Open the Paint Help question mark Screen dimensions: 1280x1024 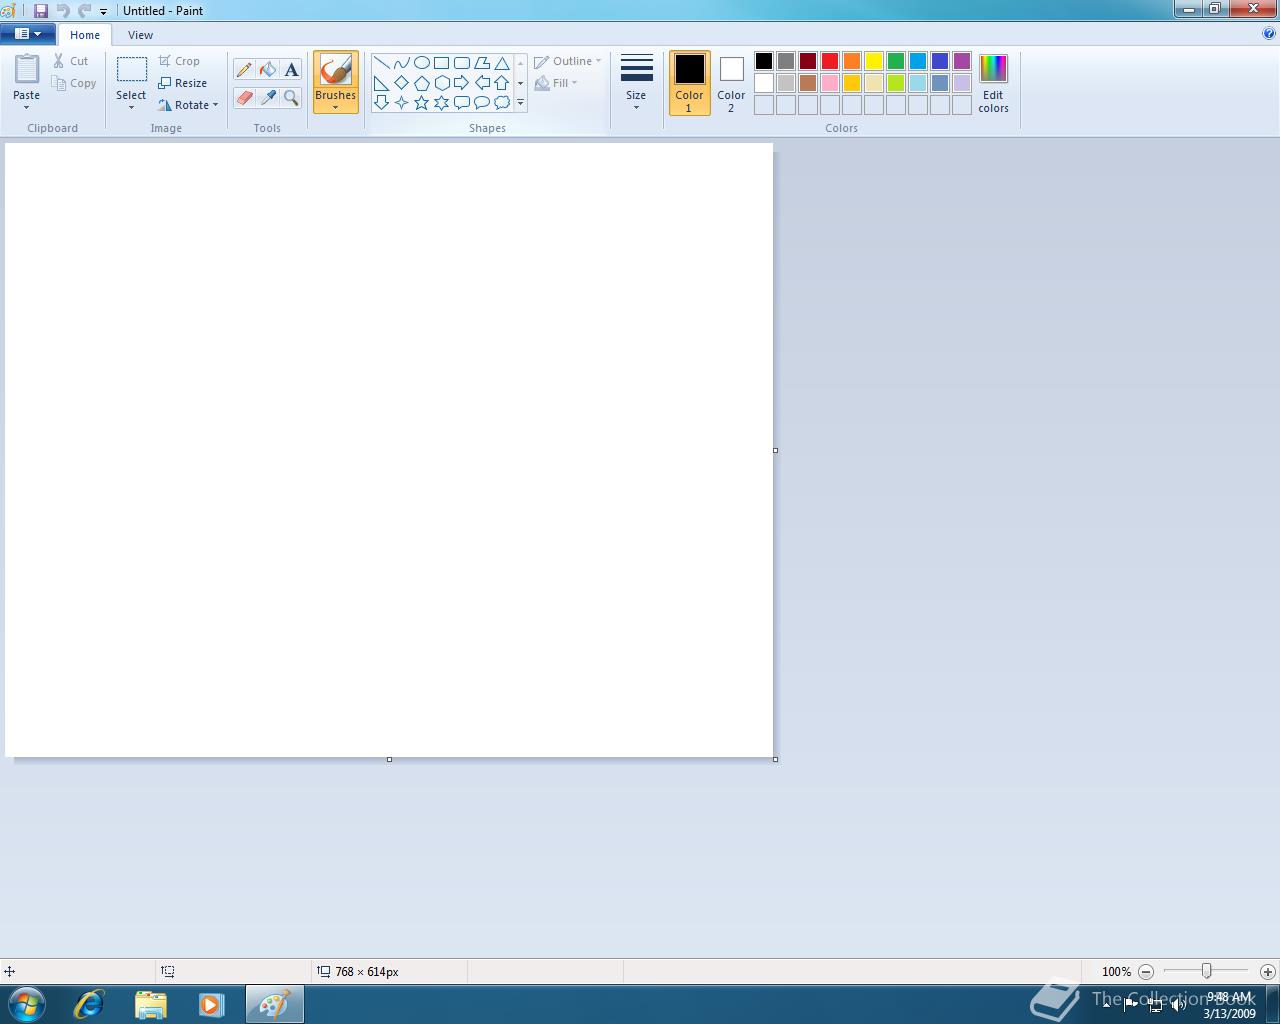tap(1269, 33)
